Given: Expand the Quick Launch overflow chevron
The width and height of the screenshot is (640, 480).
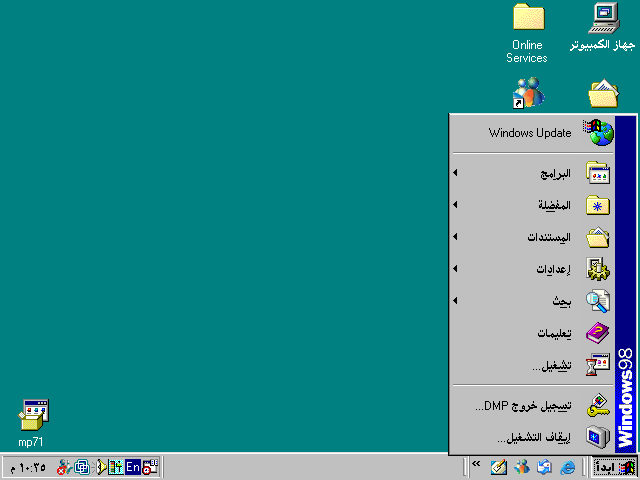Looking at the screenshot, I should coord(476,464).
